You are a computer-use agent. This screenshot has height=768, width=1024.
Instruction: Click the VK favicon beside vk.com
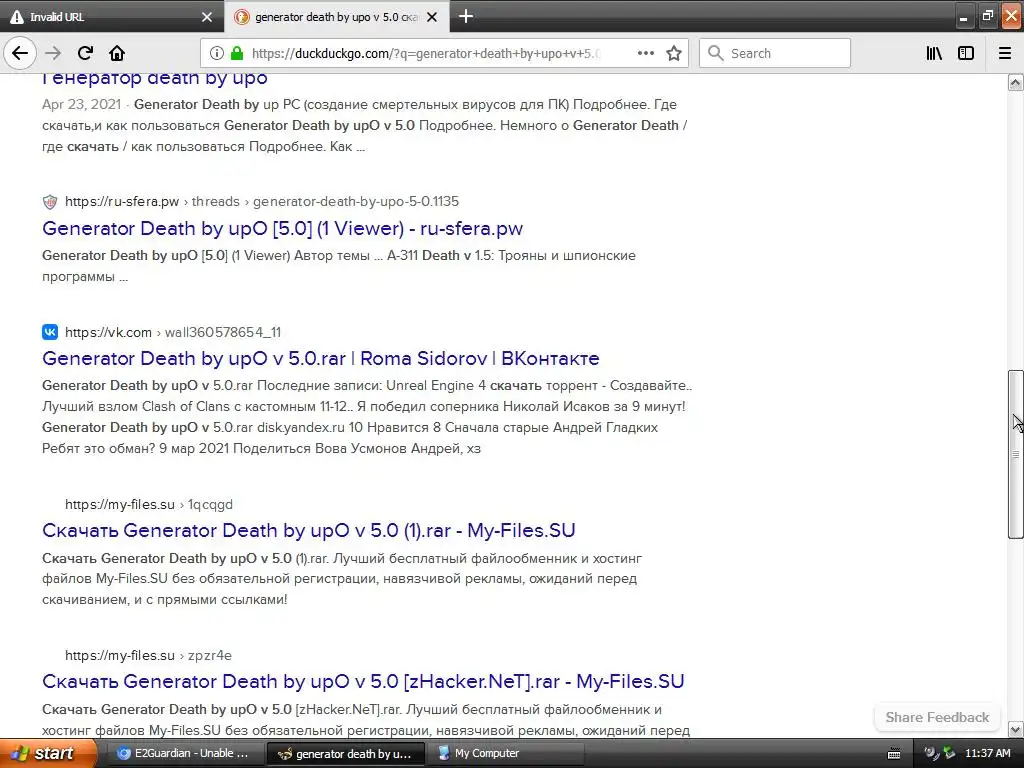50,332
